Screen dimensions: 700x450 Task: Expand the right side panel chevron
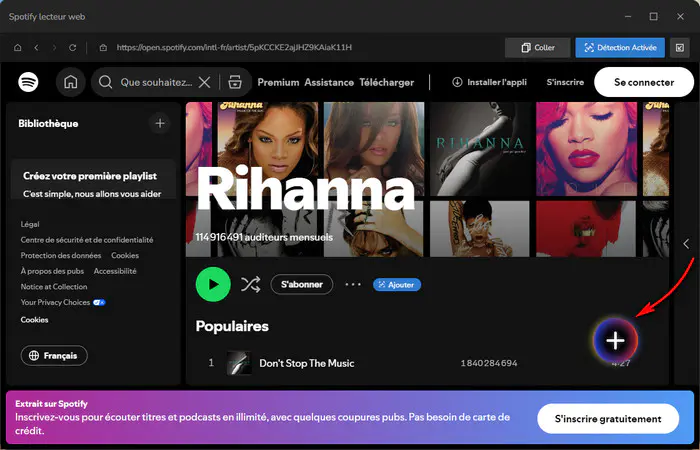686,244
